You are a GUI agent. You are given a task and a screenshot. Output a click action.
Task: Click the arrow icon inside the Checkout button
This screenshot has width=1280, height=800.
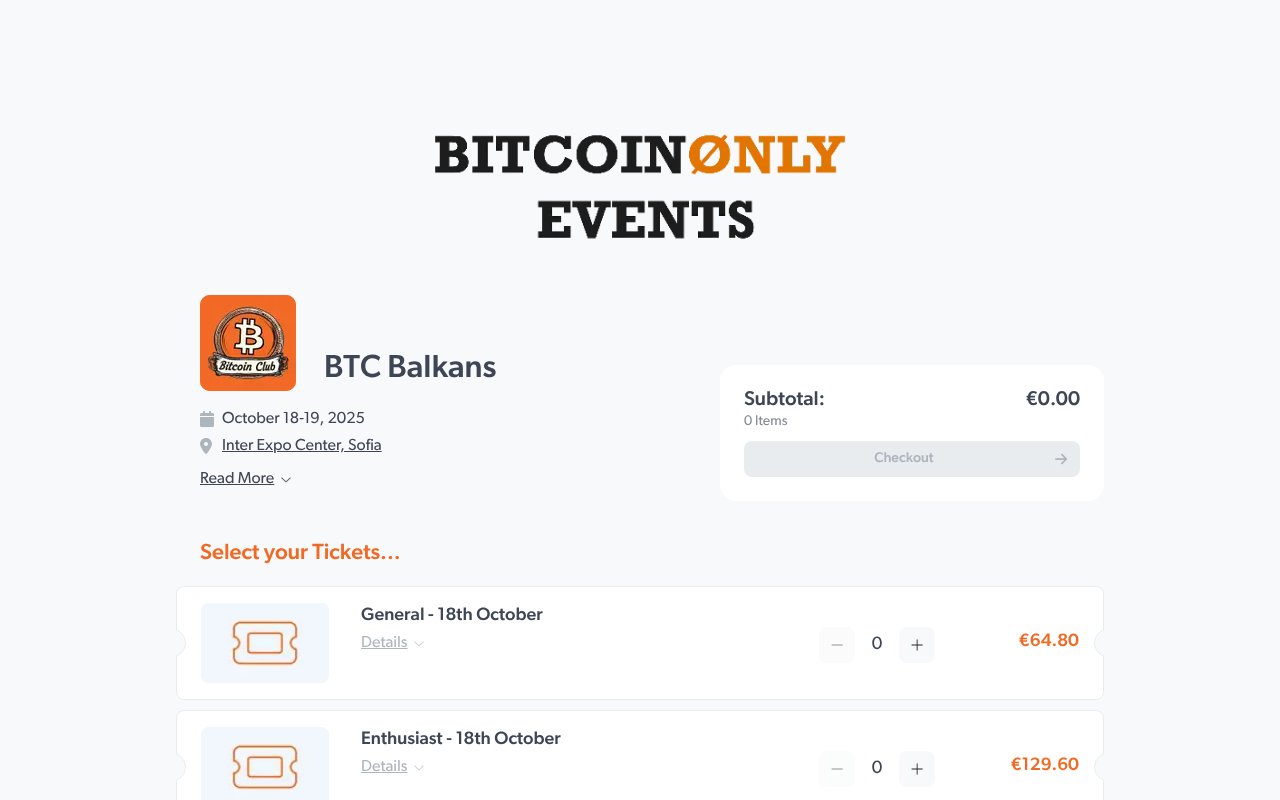point(1059,458)
